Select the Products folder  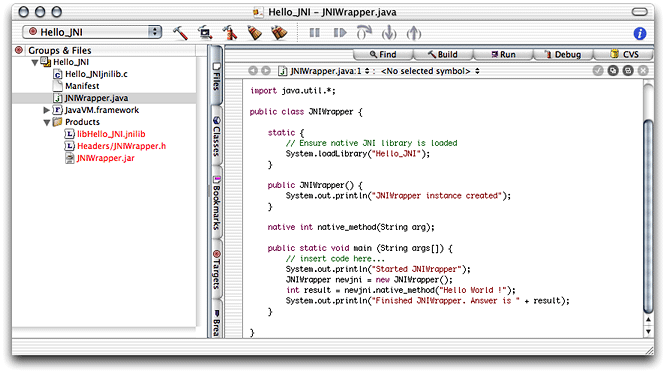[x=82, y=122]
